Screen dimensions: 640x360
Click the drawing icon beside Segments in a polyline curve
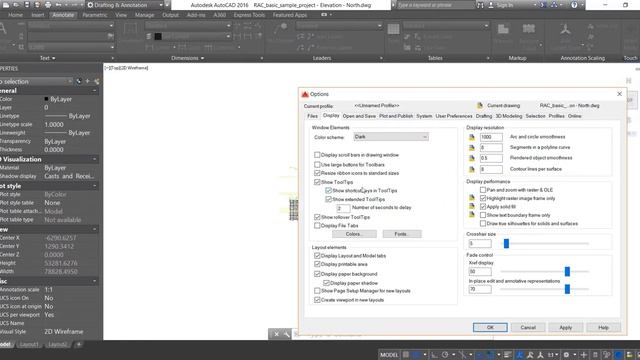tap(472, 147)
